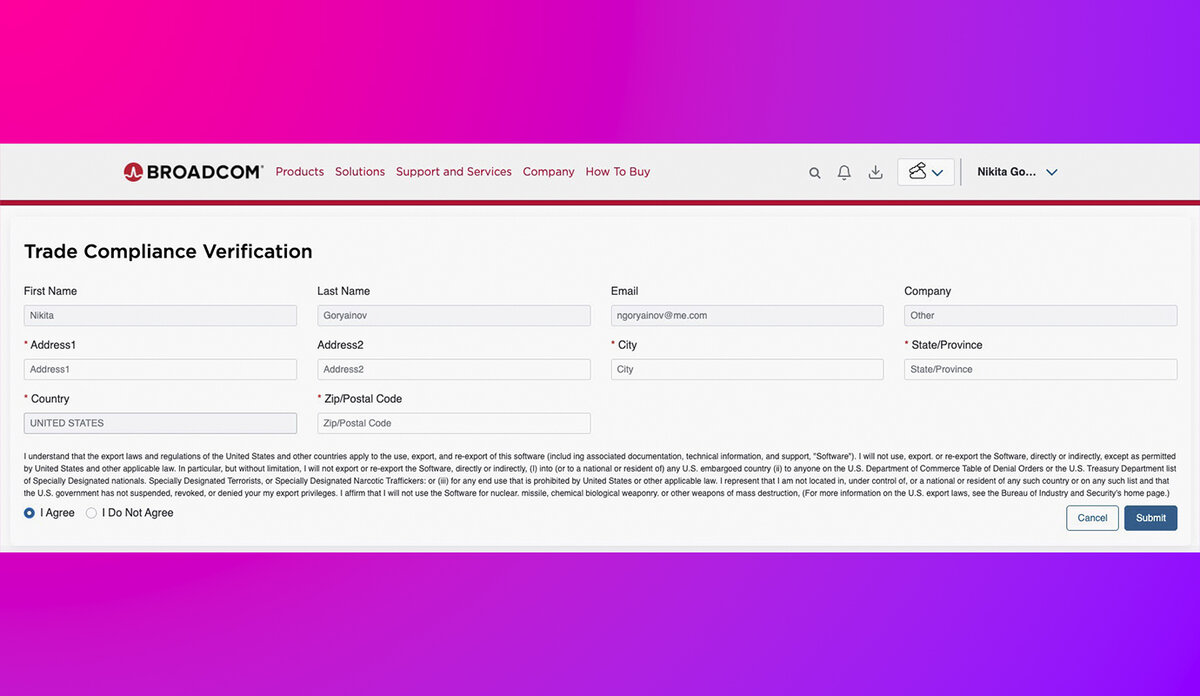Open the How To Buy menu
The width and height of the screenshot is (1200, 696).
[618, 172]
